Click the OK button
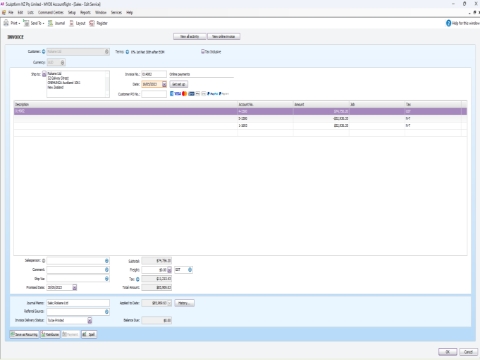Viewport: 480px width, 360px height. [448, 352]
